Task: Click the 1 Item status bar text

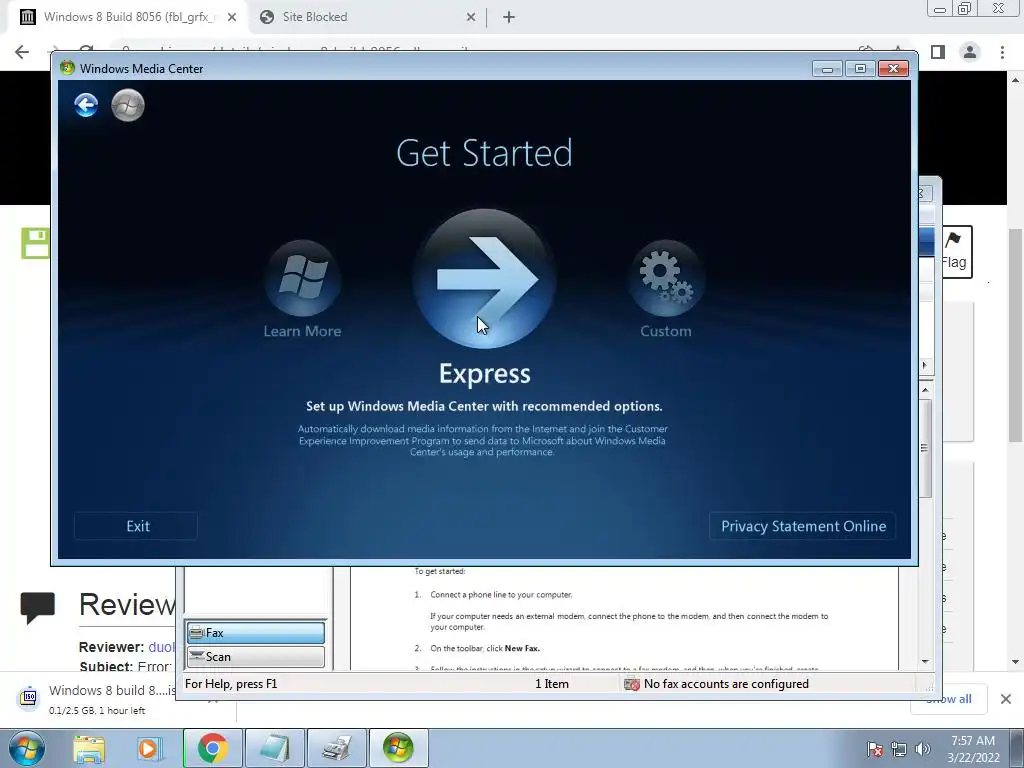Action: tap(552, 684)
